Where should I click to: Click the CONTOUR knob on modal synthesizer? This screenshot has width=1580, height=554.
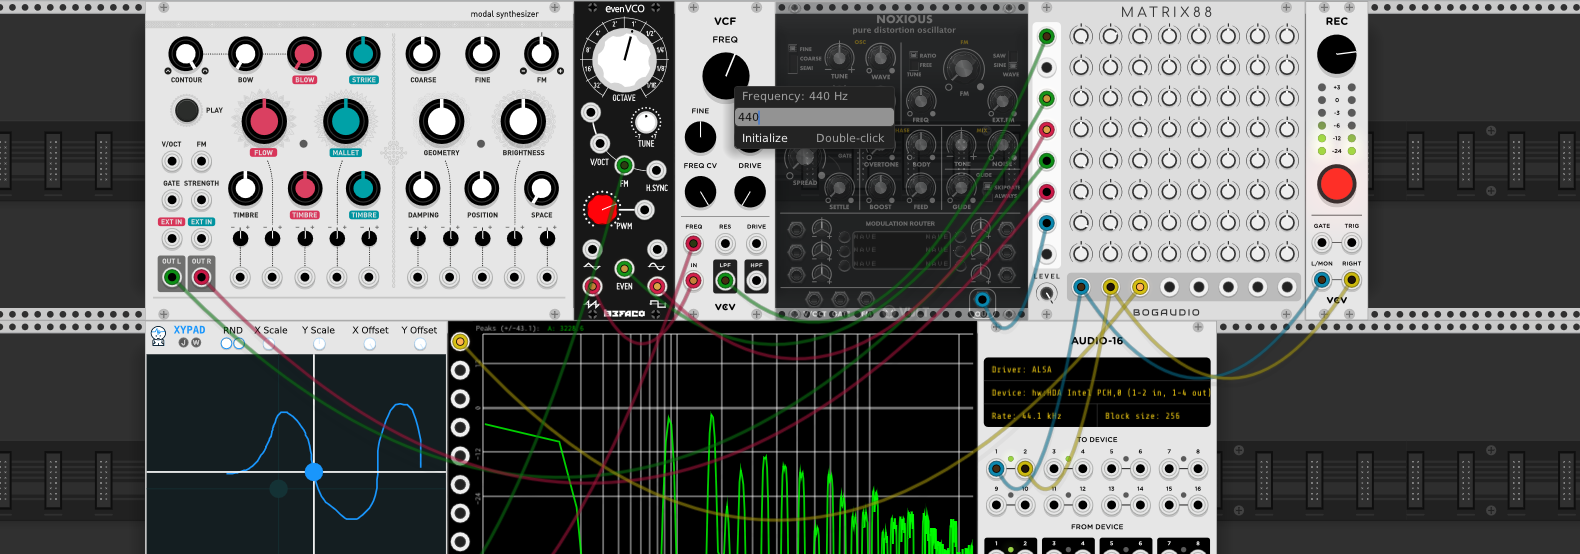point(185,54)
